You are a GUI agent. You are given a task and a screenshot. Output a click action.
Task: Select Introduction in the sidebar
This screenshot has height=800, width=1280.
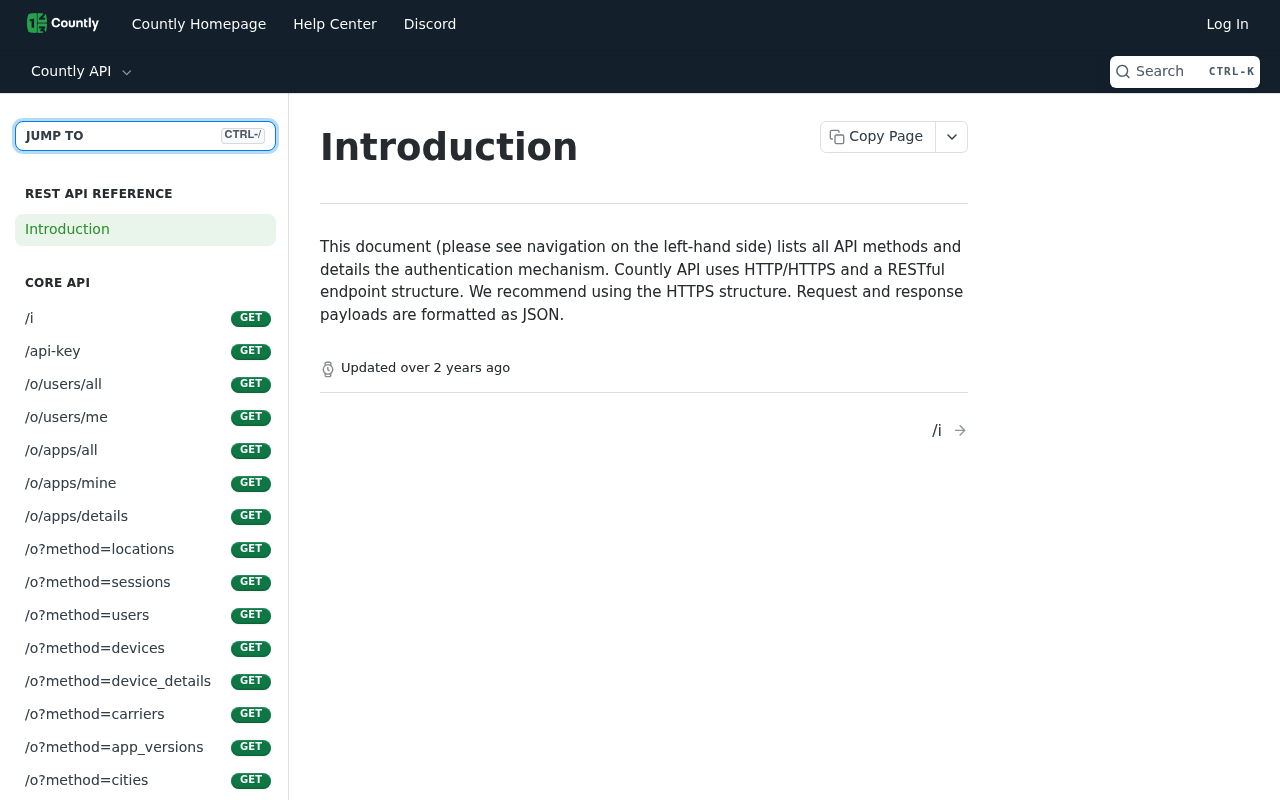click(146, 229)
